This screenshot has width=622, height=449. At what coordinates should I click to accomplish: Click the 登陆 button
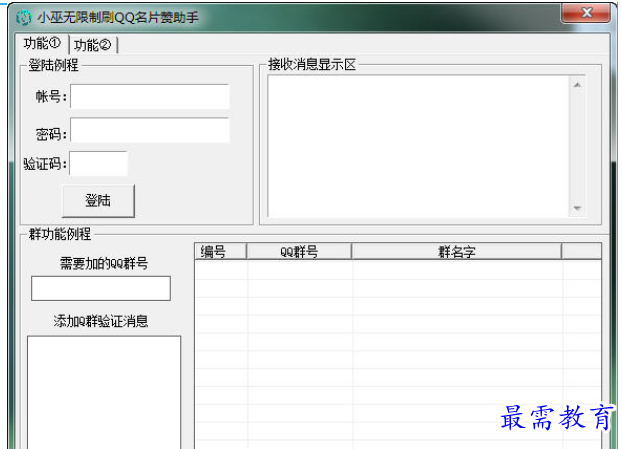click(x=98, y=201)
